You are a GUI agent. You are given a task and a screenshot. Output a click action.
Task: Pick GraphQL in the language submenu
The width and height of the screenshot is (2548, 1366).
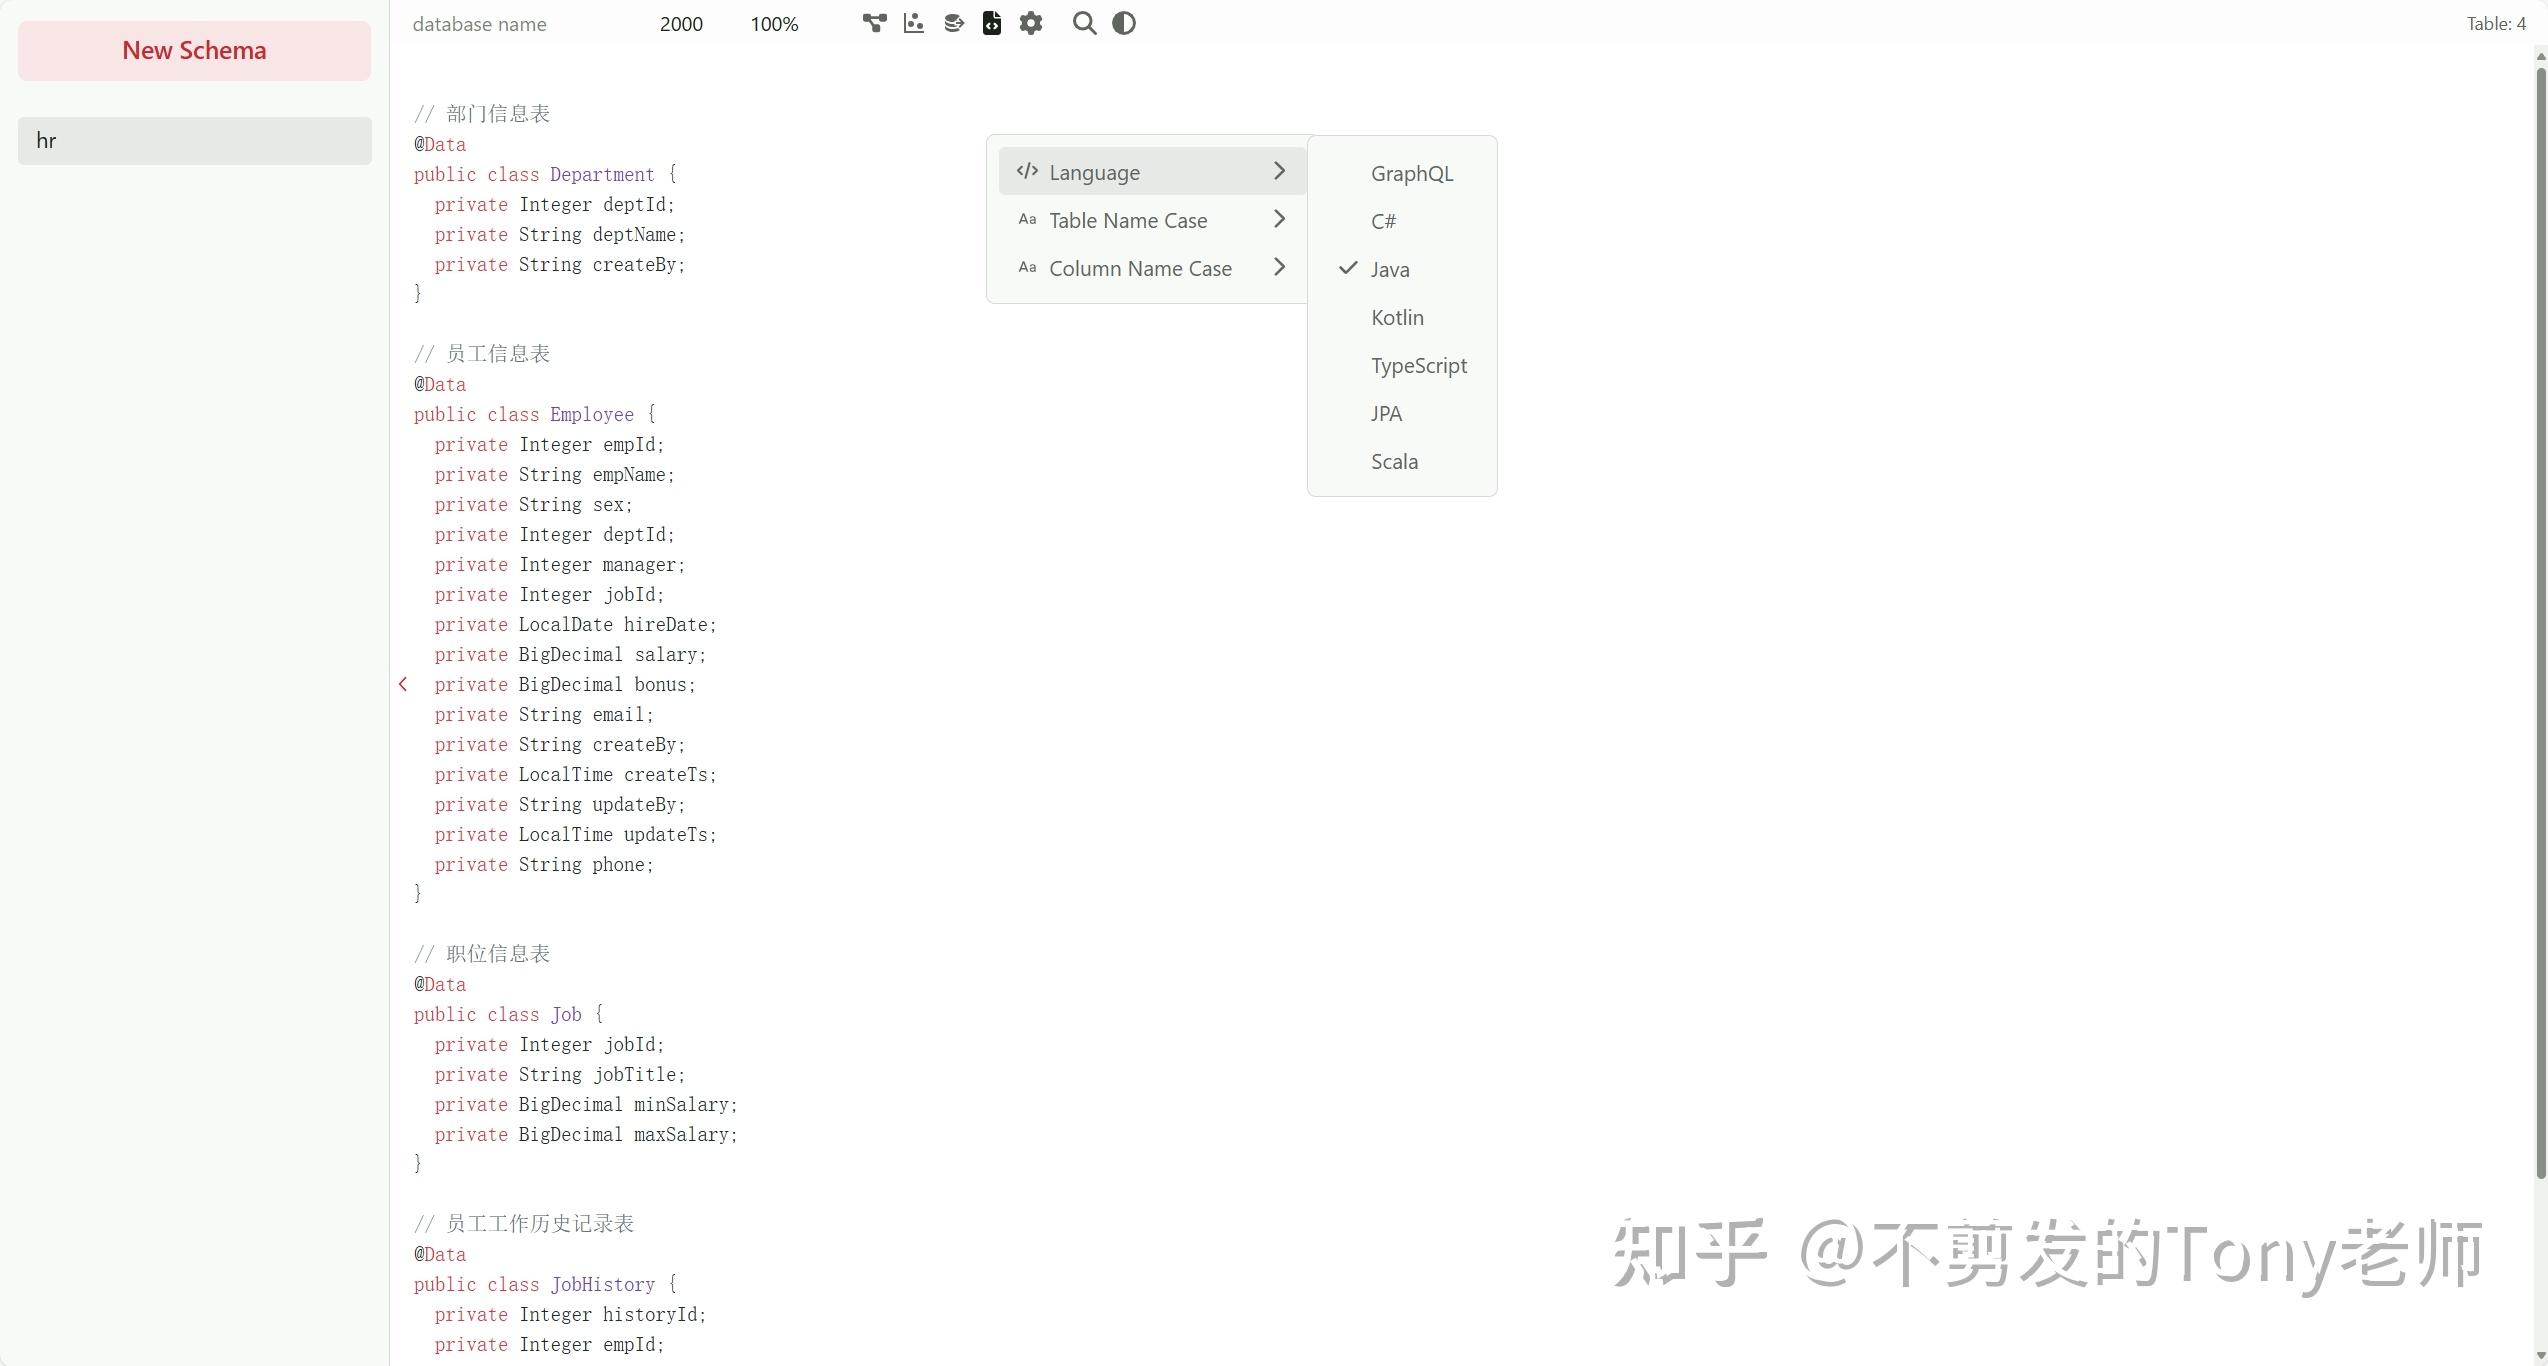[x=1411, y=173]
